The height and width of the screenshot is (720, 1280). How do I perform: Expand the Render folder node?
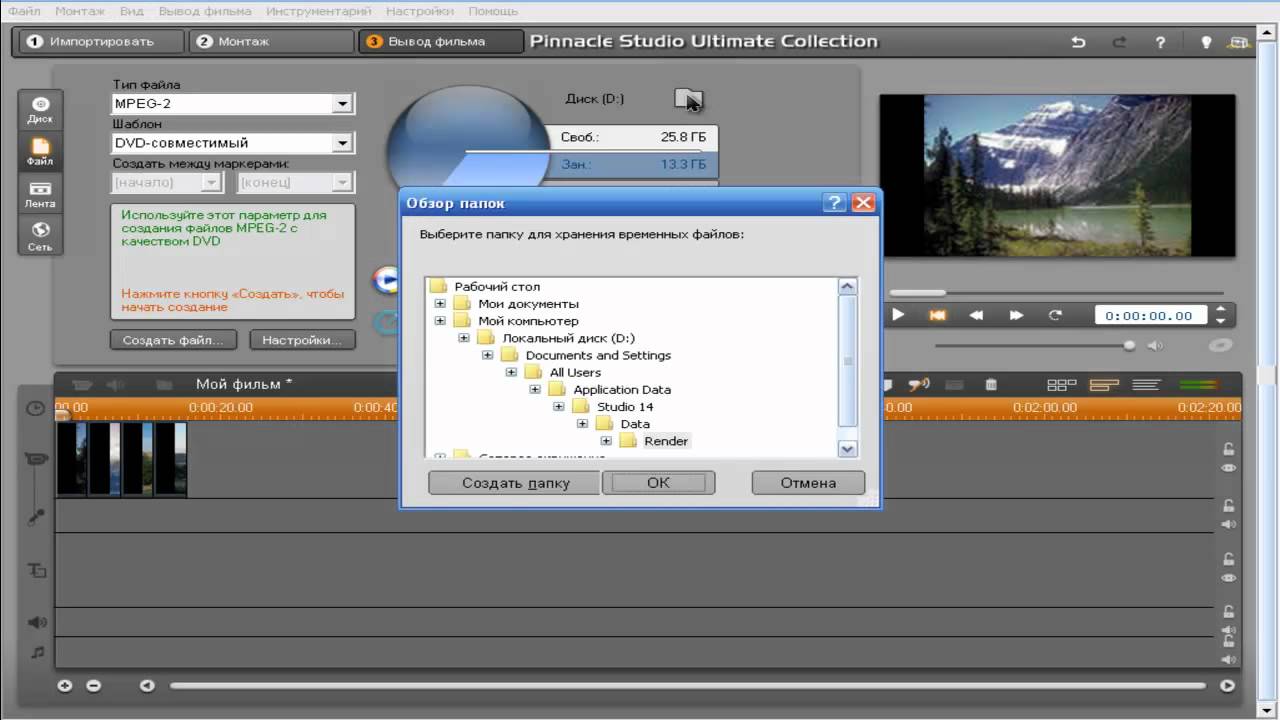point(606,441)
